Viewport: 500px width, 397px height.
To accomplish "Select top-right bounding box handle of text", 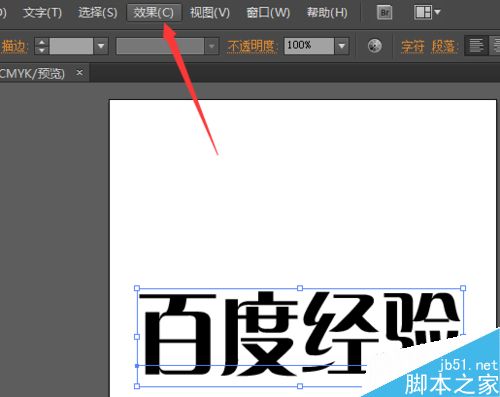I will [463, 288].
